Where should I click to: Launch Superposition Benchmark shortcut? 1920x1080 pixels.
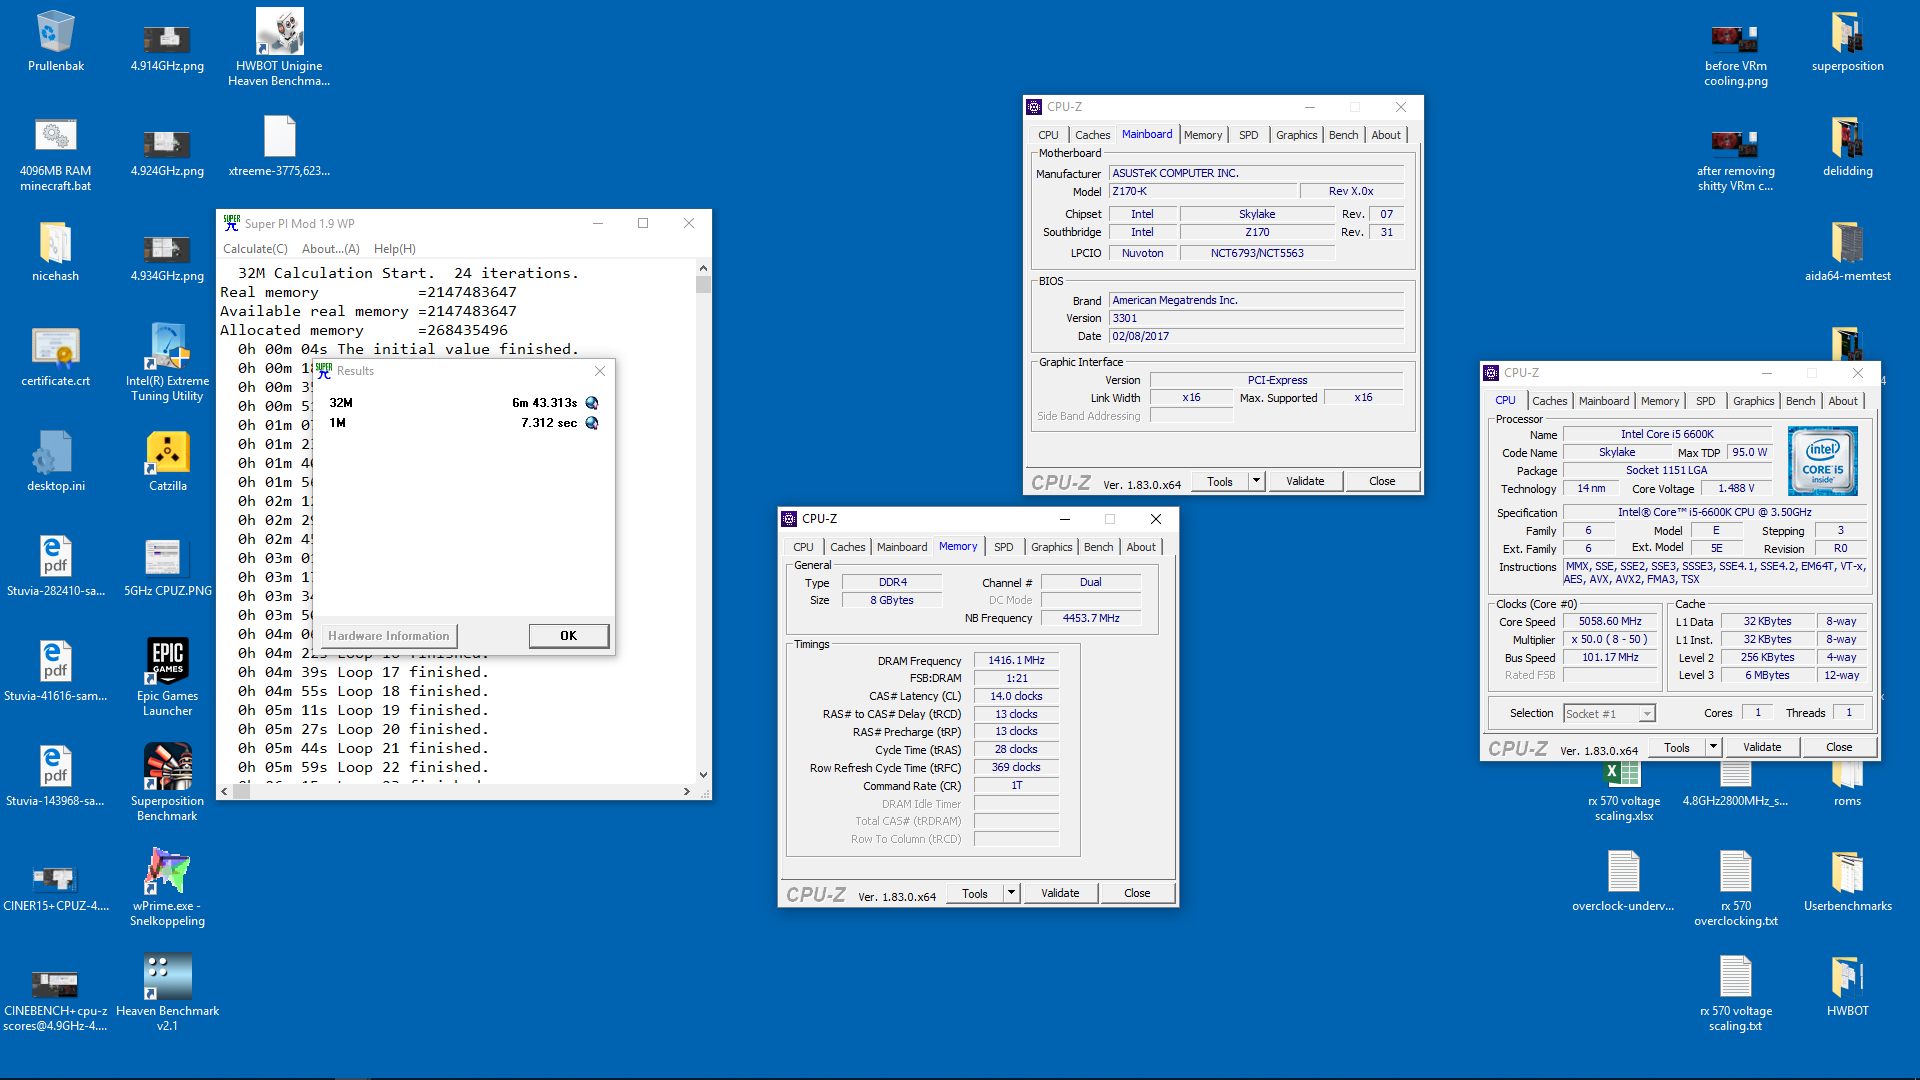[167, 766]
